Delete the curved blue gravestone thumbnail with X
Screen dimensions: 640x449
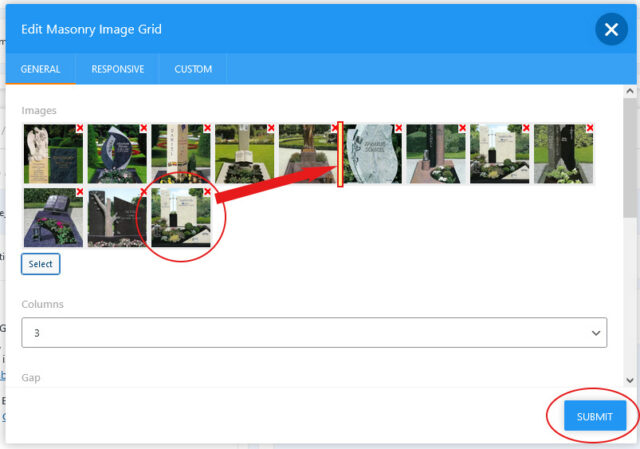coord(144,128)
